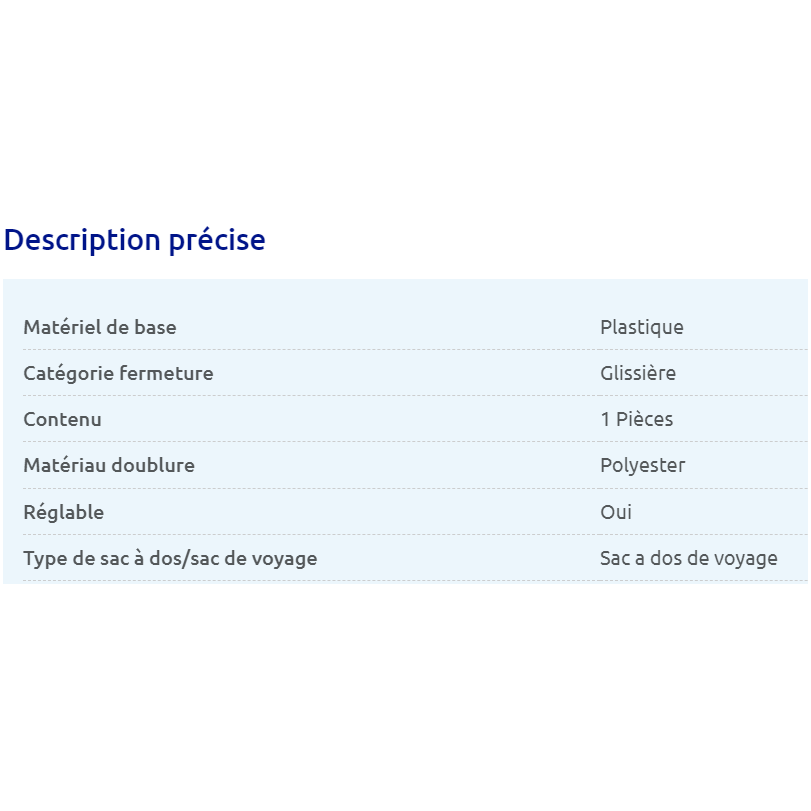Click the 'Contenu' label

(x=62, y=419)
